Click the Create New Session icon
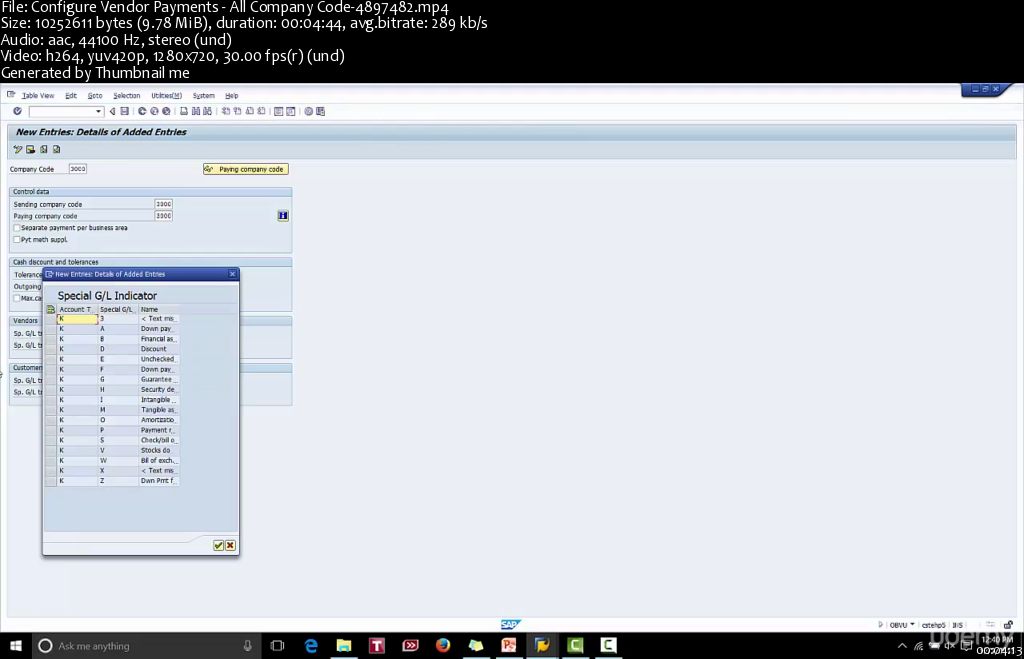 pyautogui.click(x=279, y=111)
